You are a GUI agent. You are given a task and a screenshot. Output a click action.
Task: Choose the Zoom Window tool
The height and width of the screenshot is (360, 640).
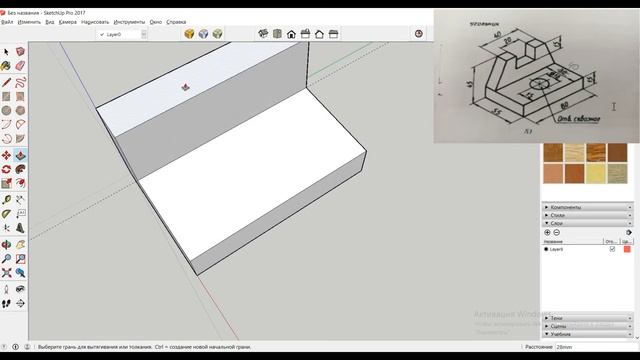click(x=20, y=258)
